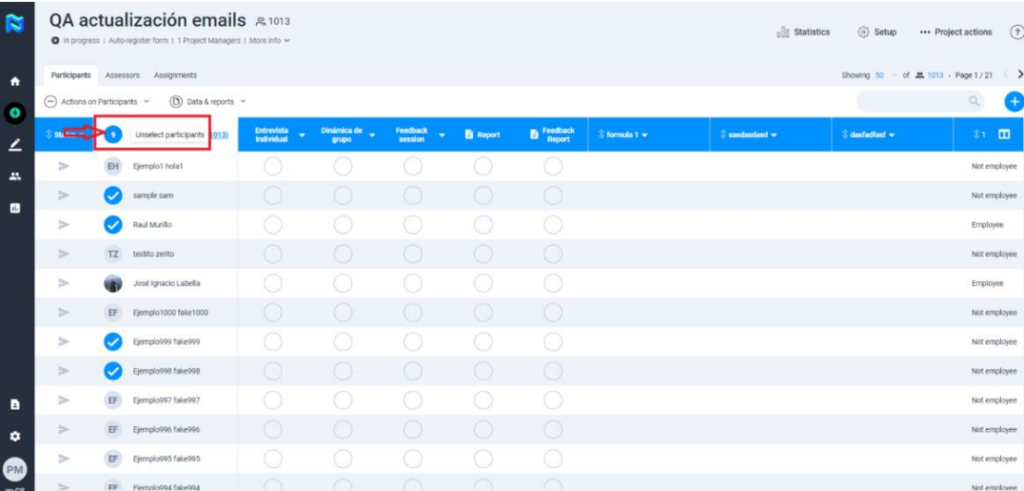Click the sidebar settings gear icon

point(15,436)
